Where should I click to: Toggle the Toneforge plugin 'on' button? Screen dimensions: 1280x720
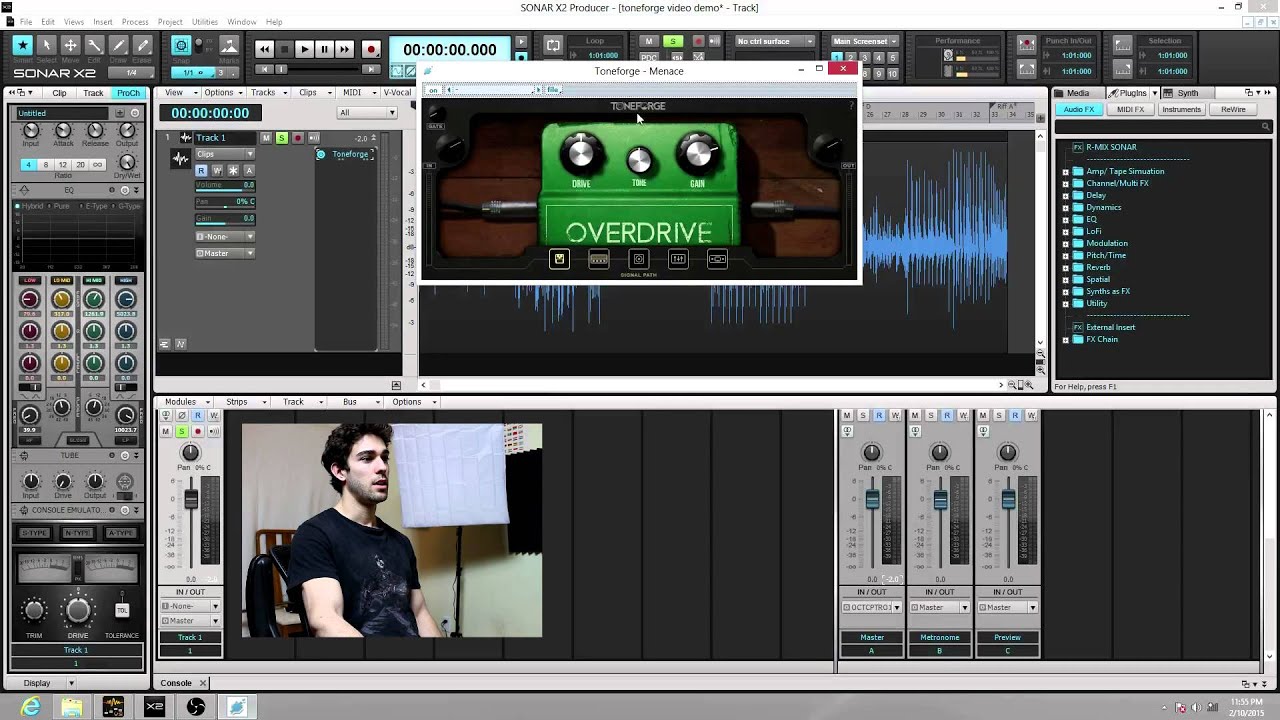(433, 90)
